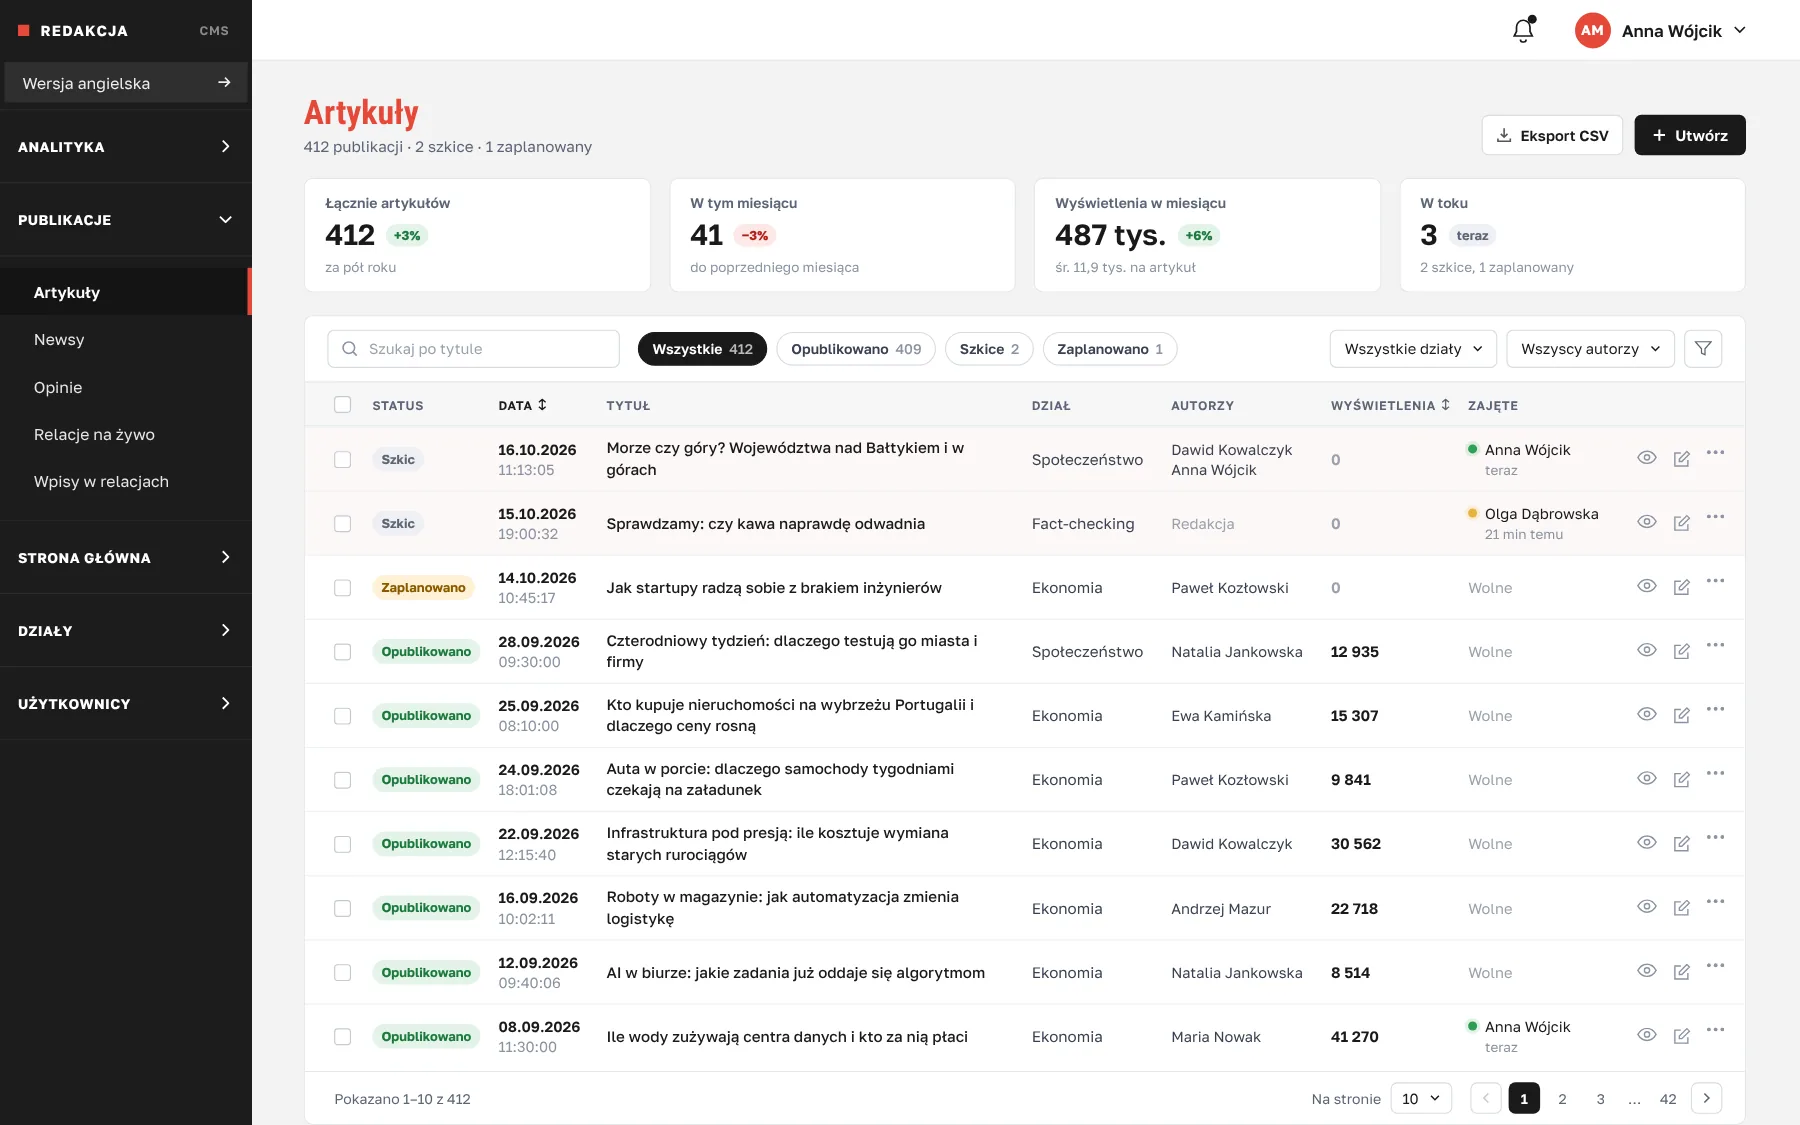Select the 'Zaplanowano 1' tab

pos(1110,349)
